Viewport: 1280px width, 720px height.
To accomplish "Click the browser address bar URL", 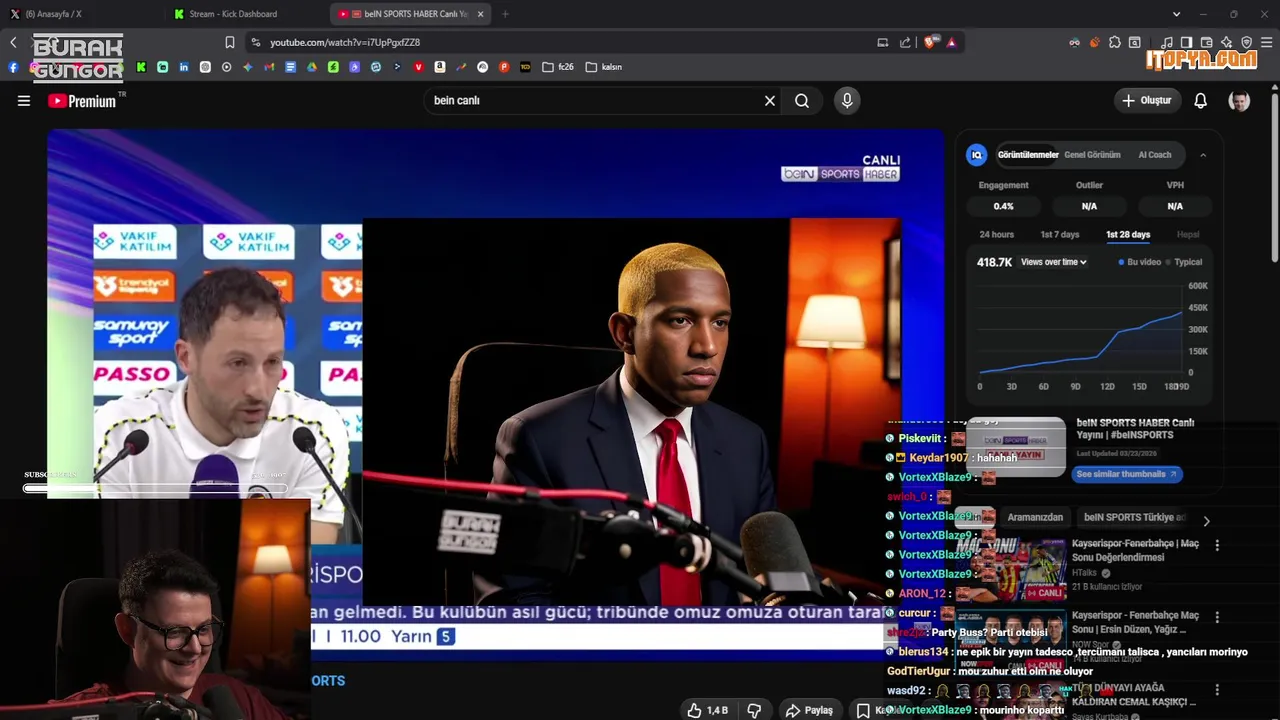I will (345, 42).
